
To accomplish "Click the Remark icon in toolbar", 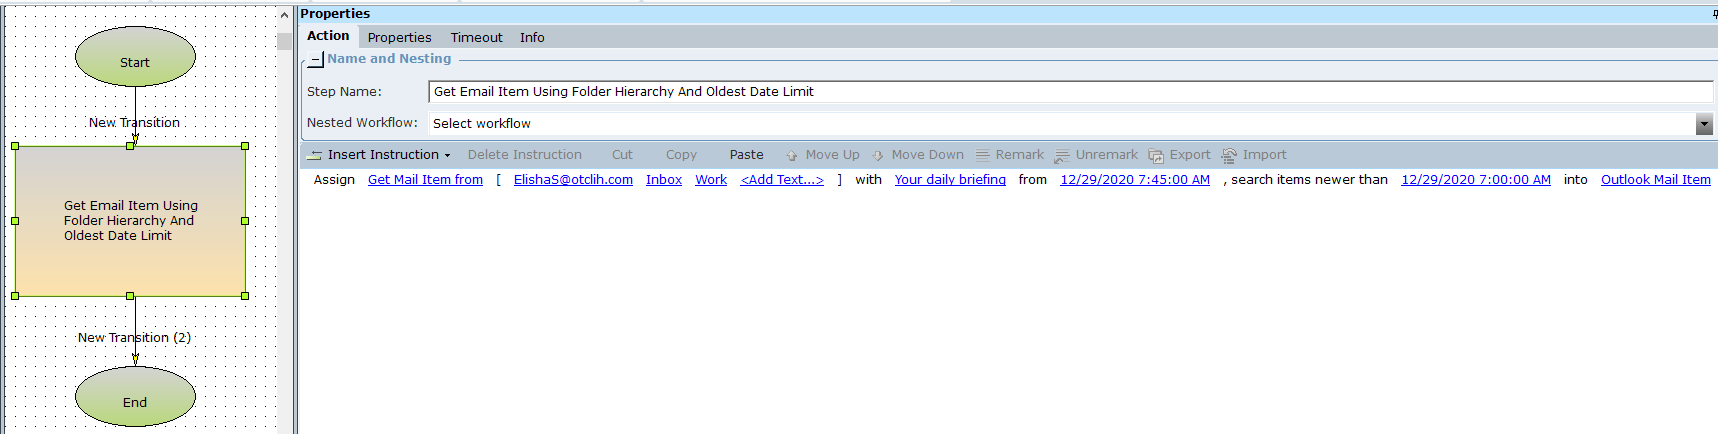I will (983, 156).
